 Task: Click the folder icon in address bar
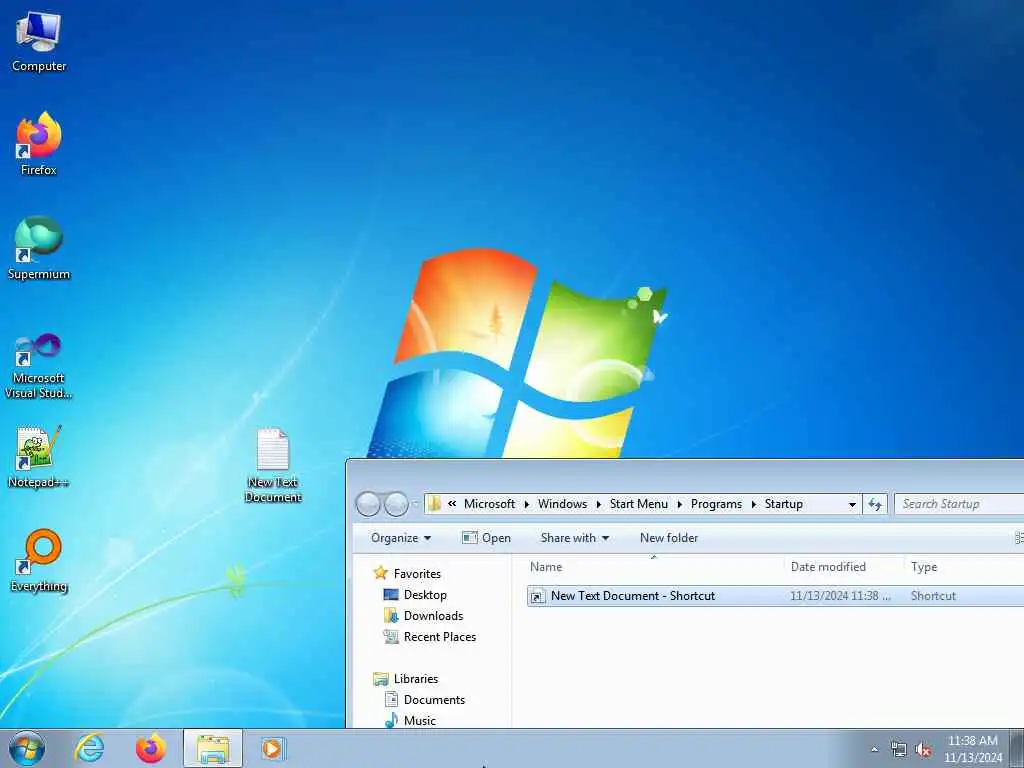coord(435,504)
